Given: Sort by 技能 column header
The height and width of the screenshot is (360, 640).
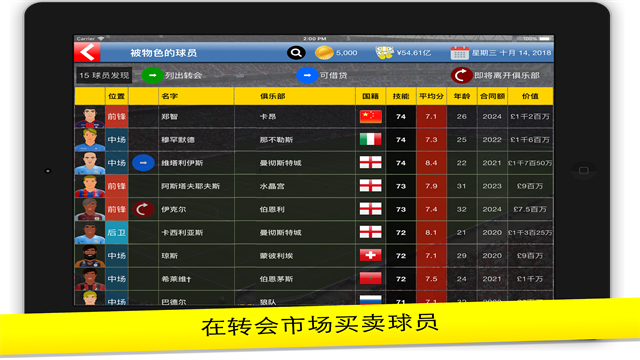Looking at the screenshot, I should pos(401,96).
